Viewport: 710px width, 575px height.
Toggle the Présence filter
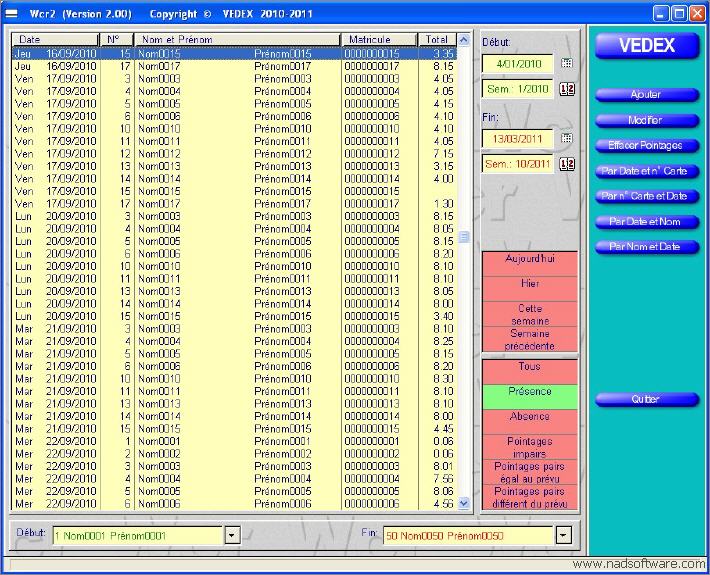tap(530, 397)
